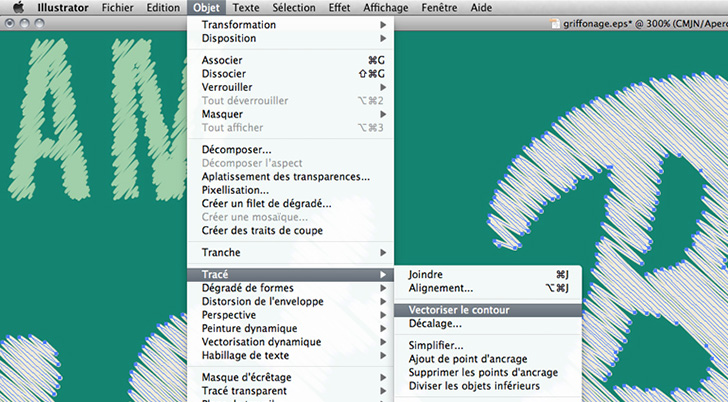Choose Alignement... in the Tracé submenu
728x402 pixels.
click(x=488, y=288)
